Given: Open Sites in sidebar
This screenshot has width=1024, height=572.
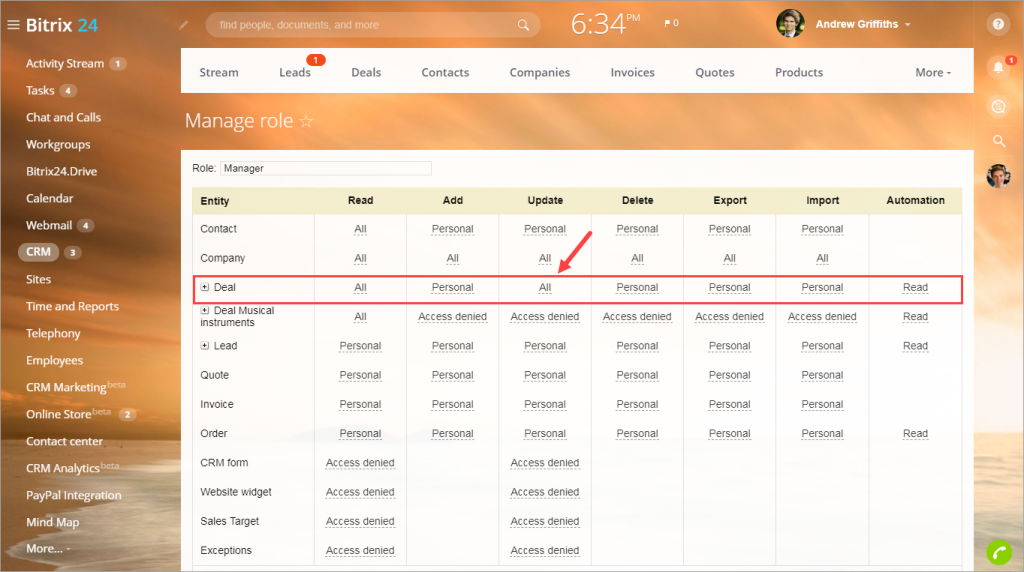Looking at the screenshot, I should coord(39,279).
